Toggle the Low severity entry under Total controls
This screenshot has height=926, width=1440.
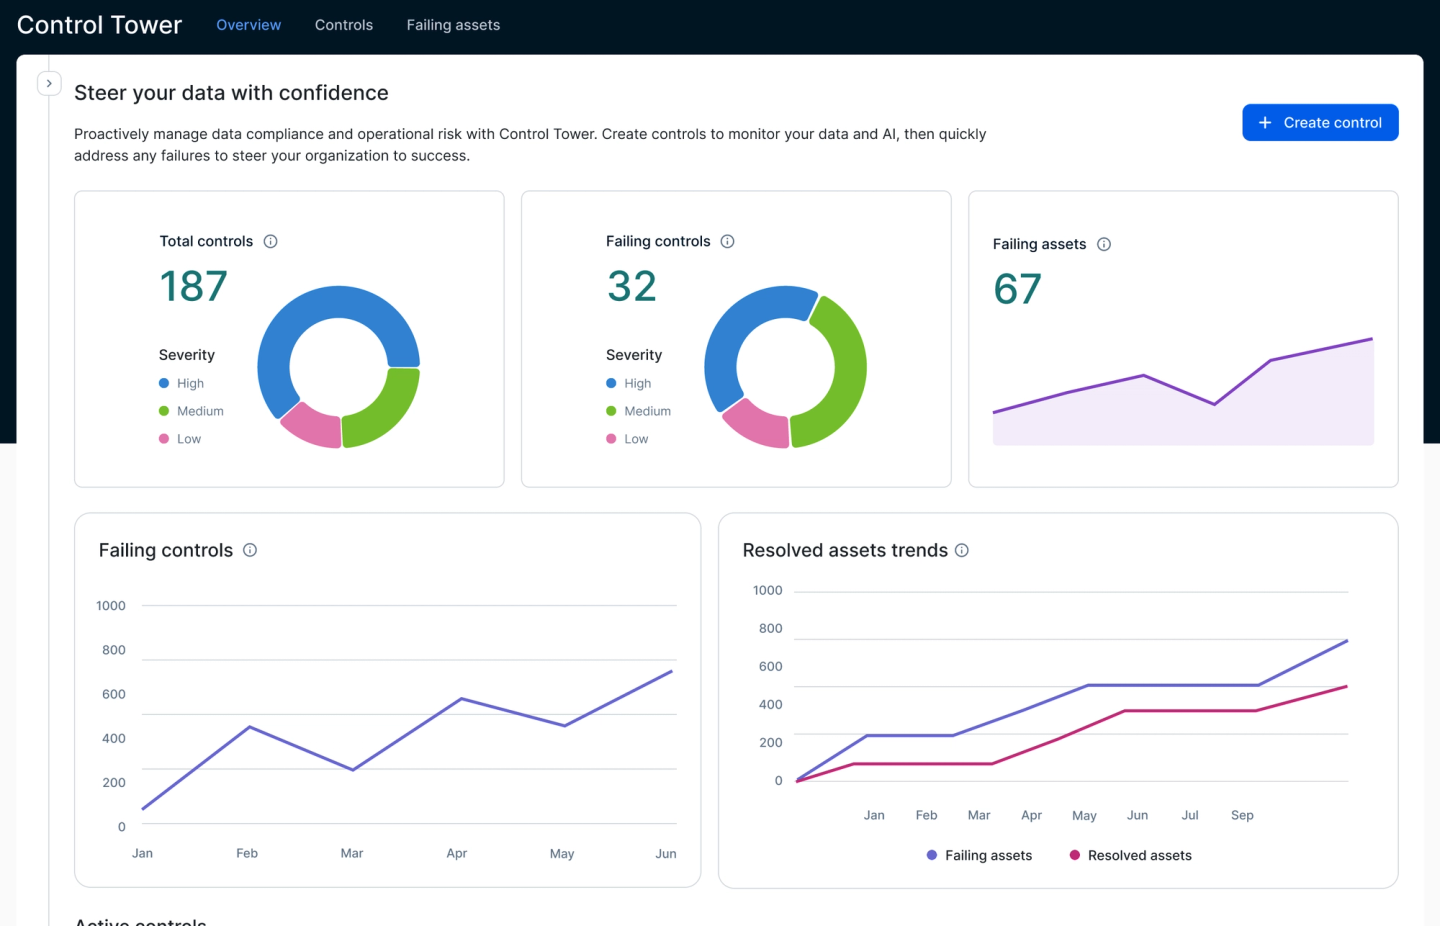[180, 438]
